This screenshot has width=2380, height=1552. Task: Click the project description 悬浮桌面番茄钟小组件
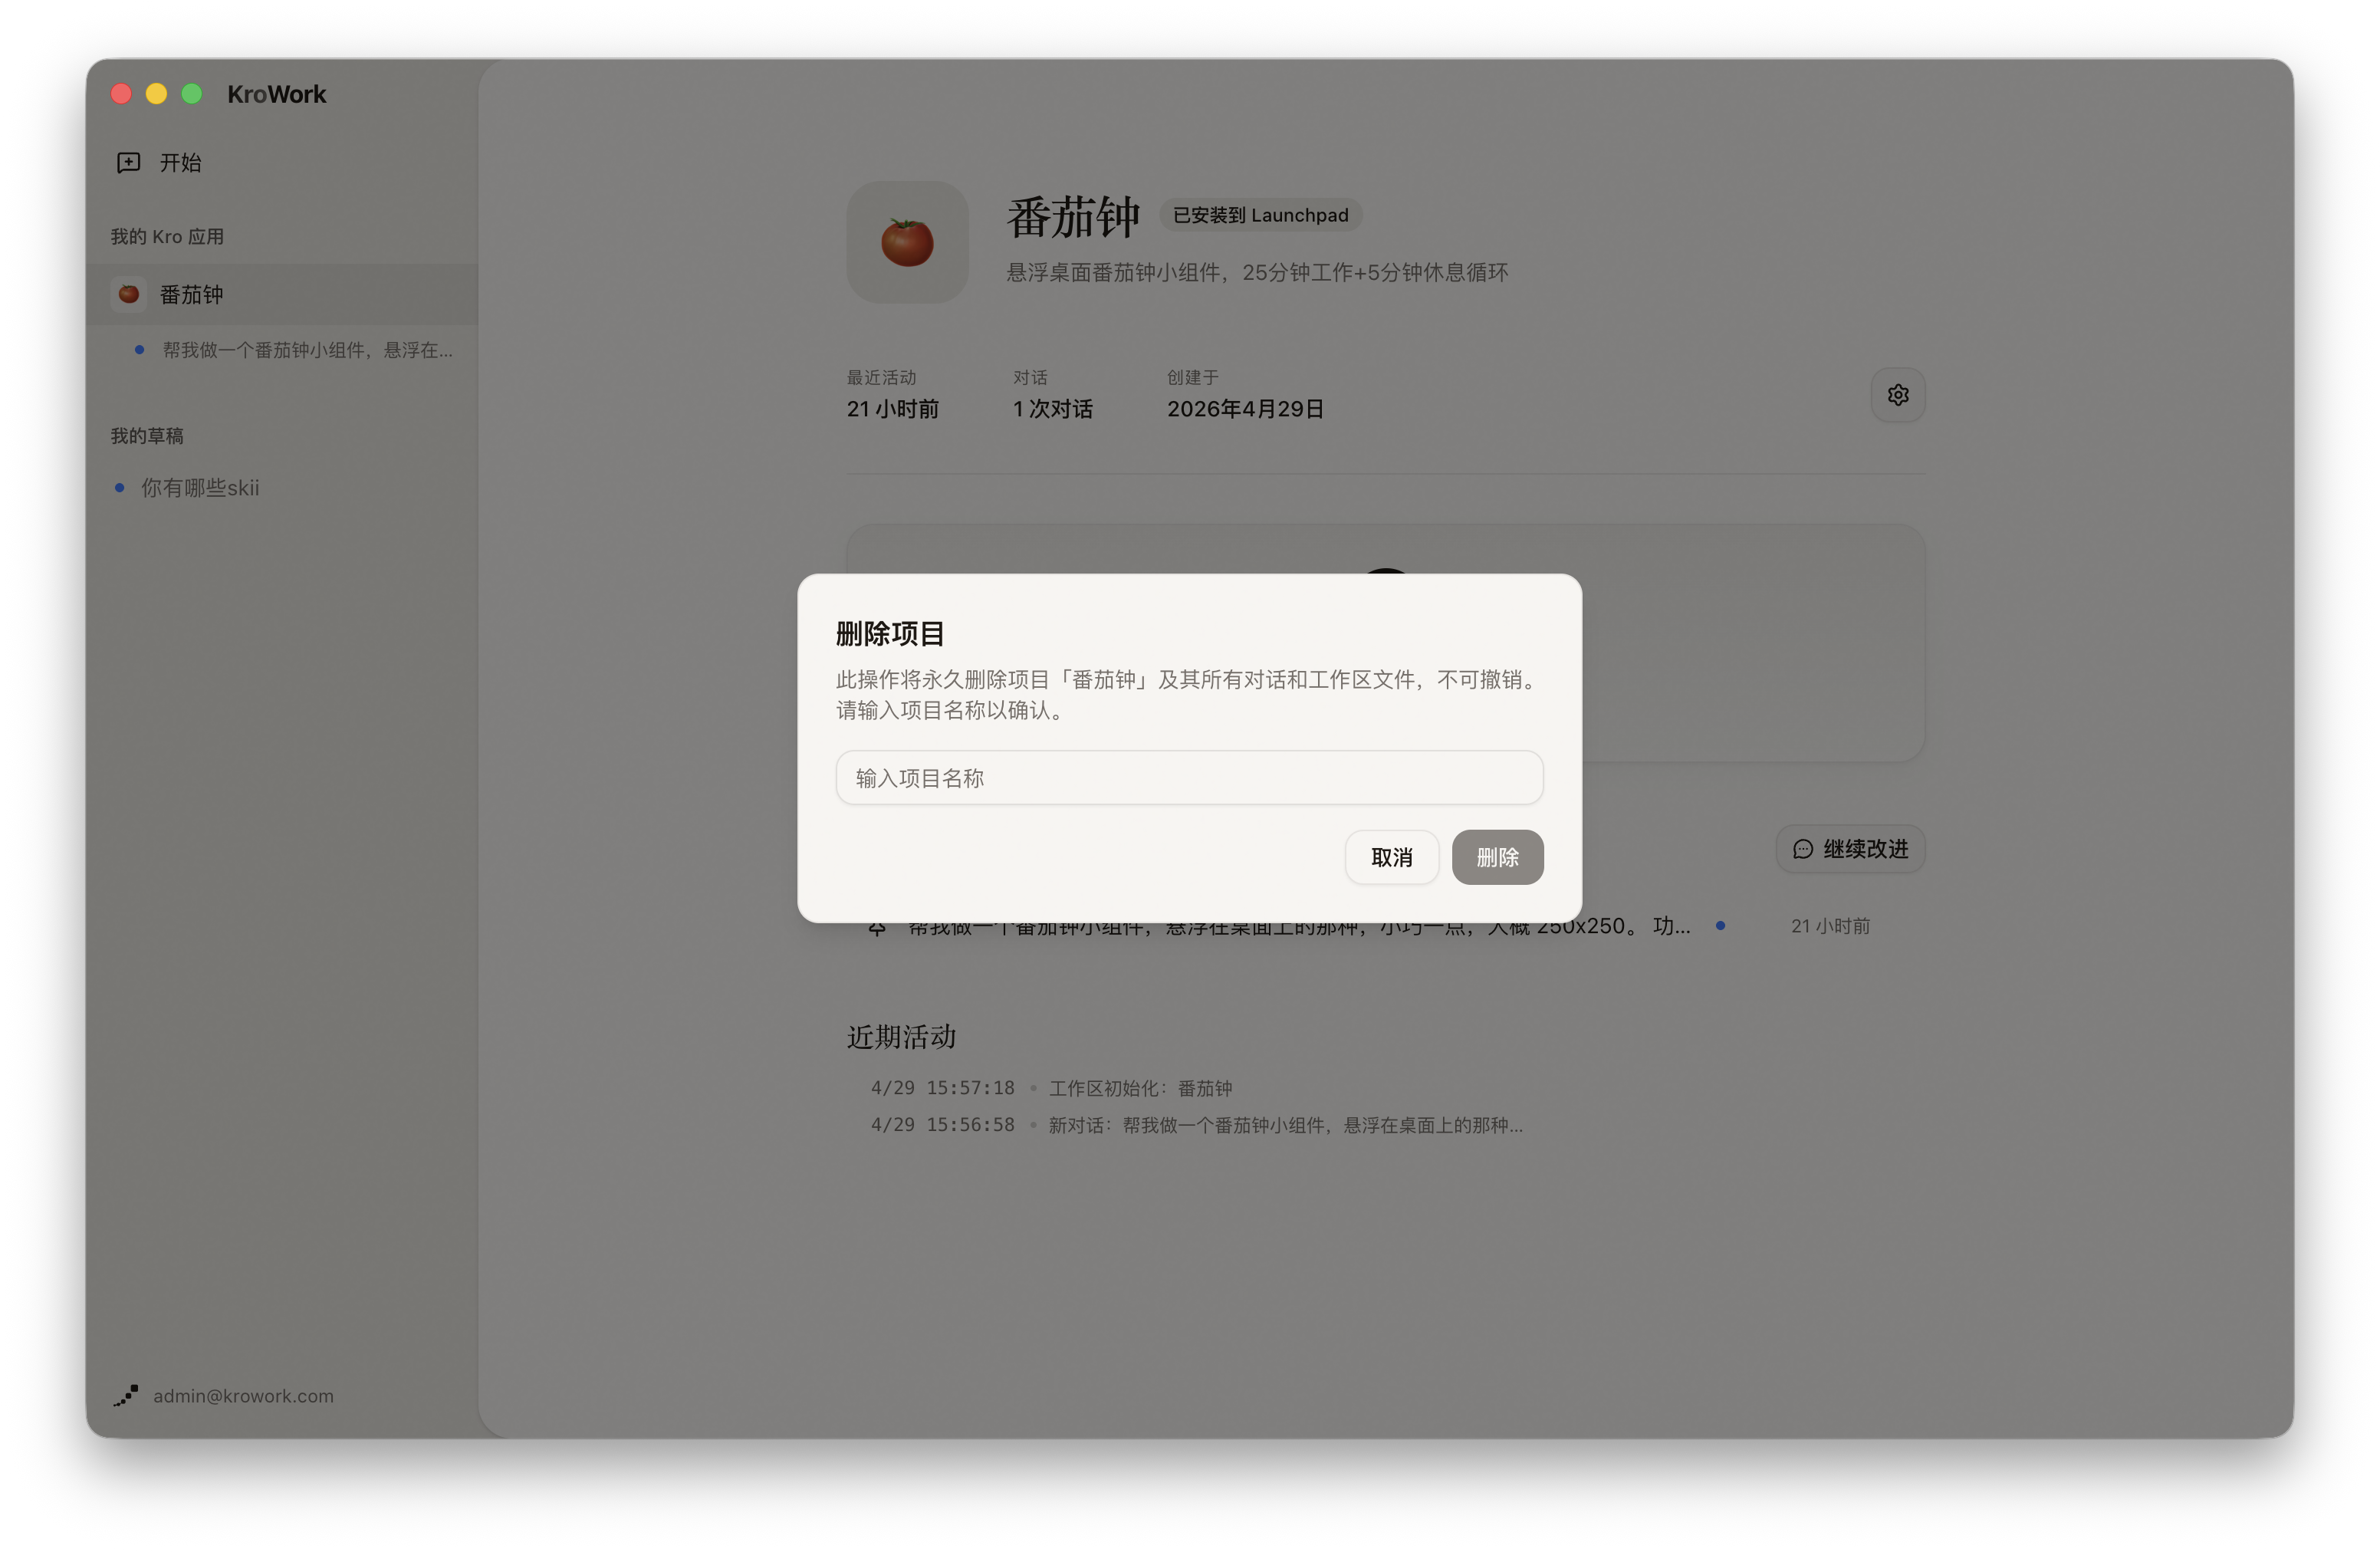[x=1257, y=273]
